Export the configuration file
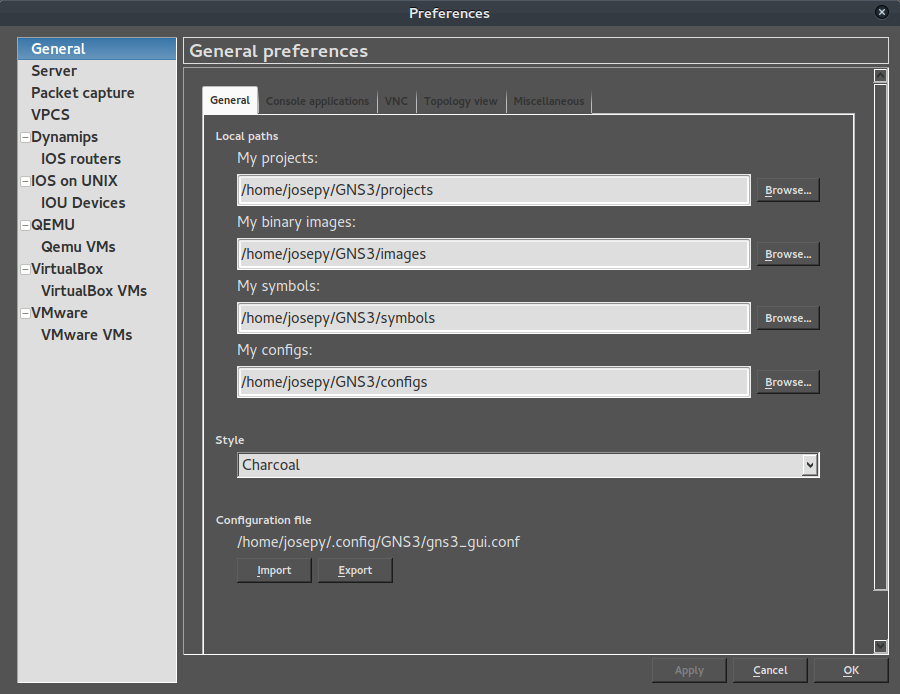This screenshot has height=694, width=900. point(355,571)
